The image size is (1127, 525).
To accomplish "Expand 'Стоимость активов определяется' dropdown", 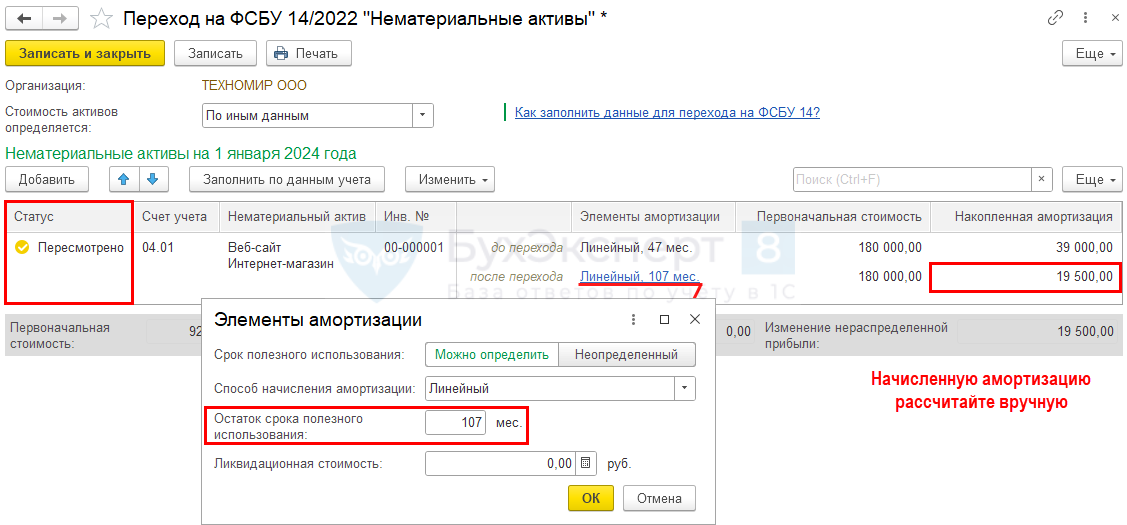I will coord(423,116).
